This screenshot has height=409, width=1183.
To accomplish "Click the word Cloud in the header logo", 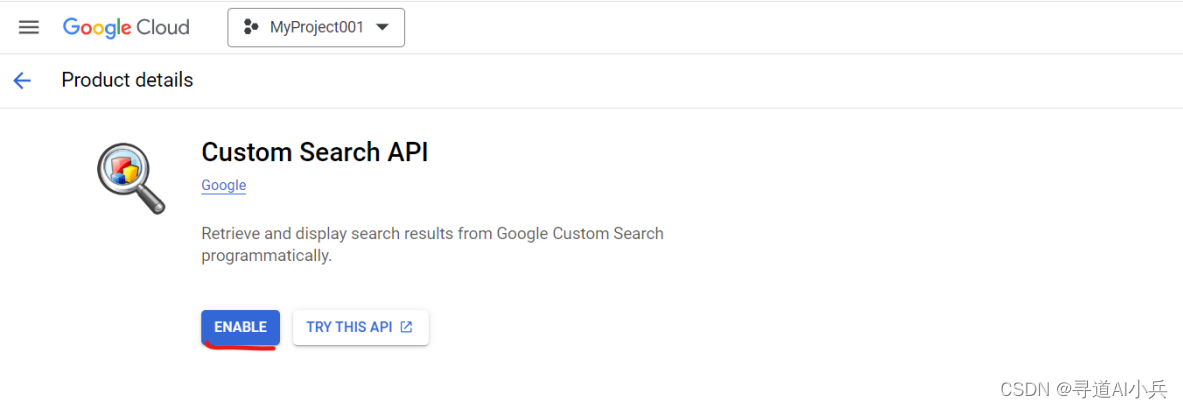I will (163, 27).
